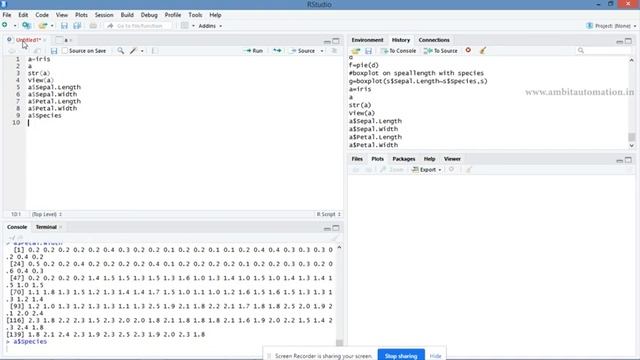Click the Open File folder icon
640x360 pixels.
42,26
